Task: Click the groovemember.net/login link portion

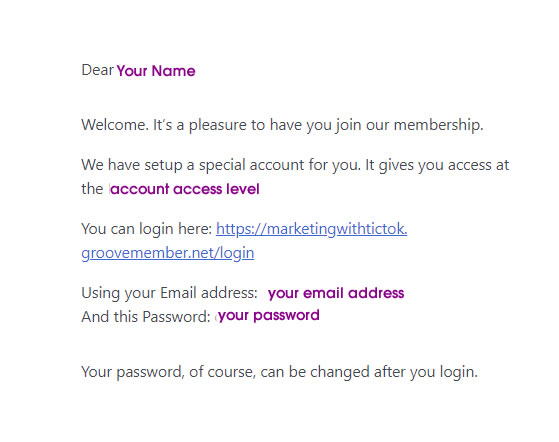Action: pyautogui.click(x=168, y=253)
